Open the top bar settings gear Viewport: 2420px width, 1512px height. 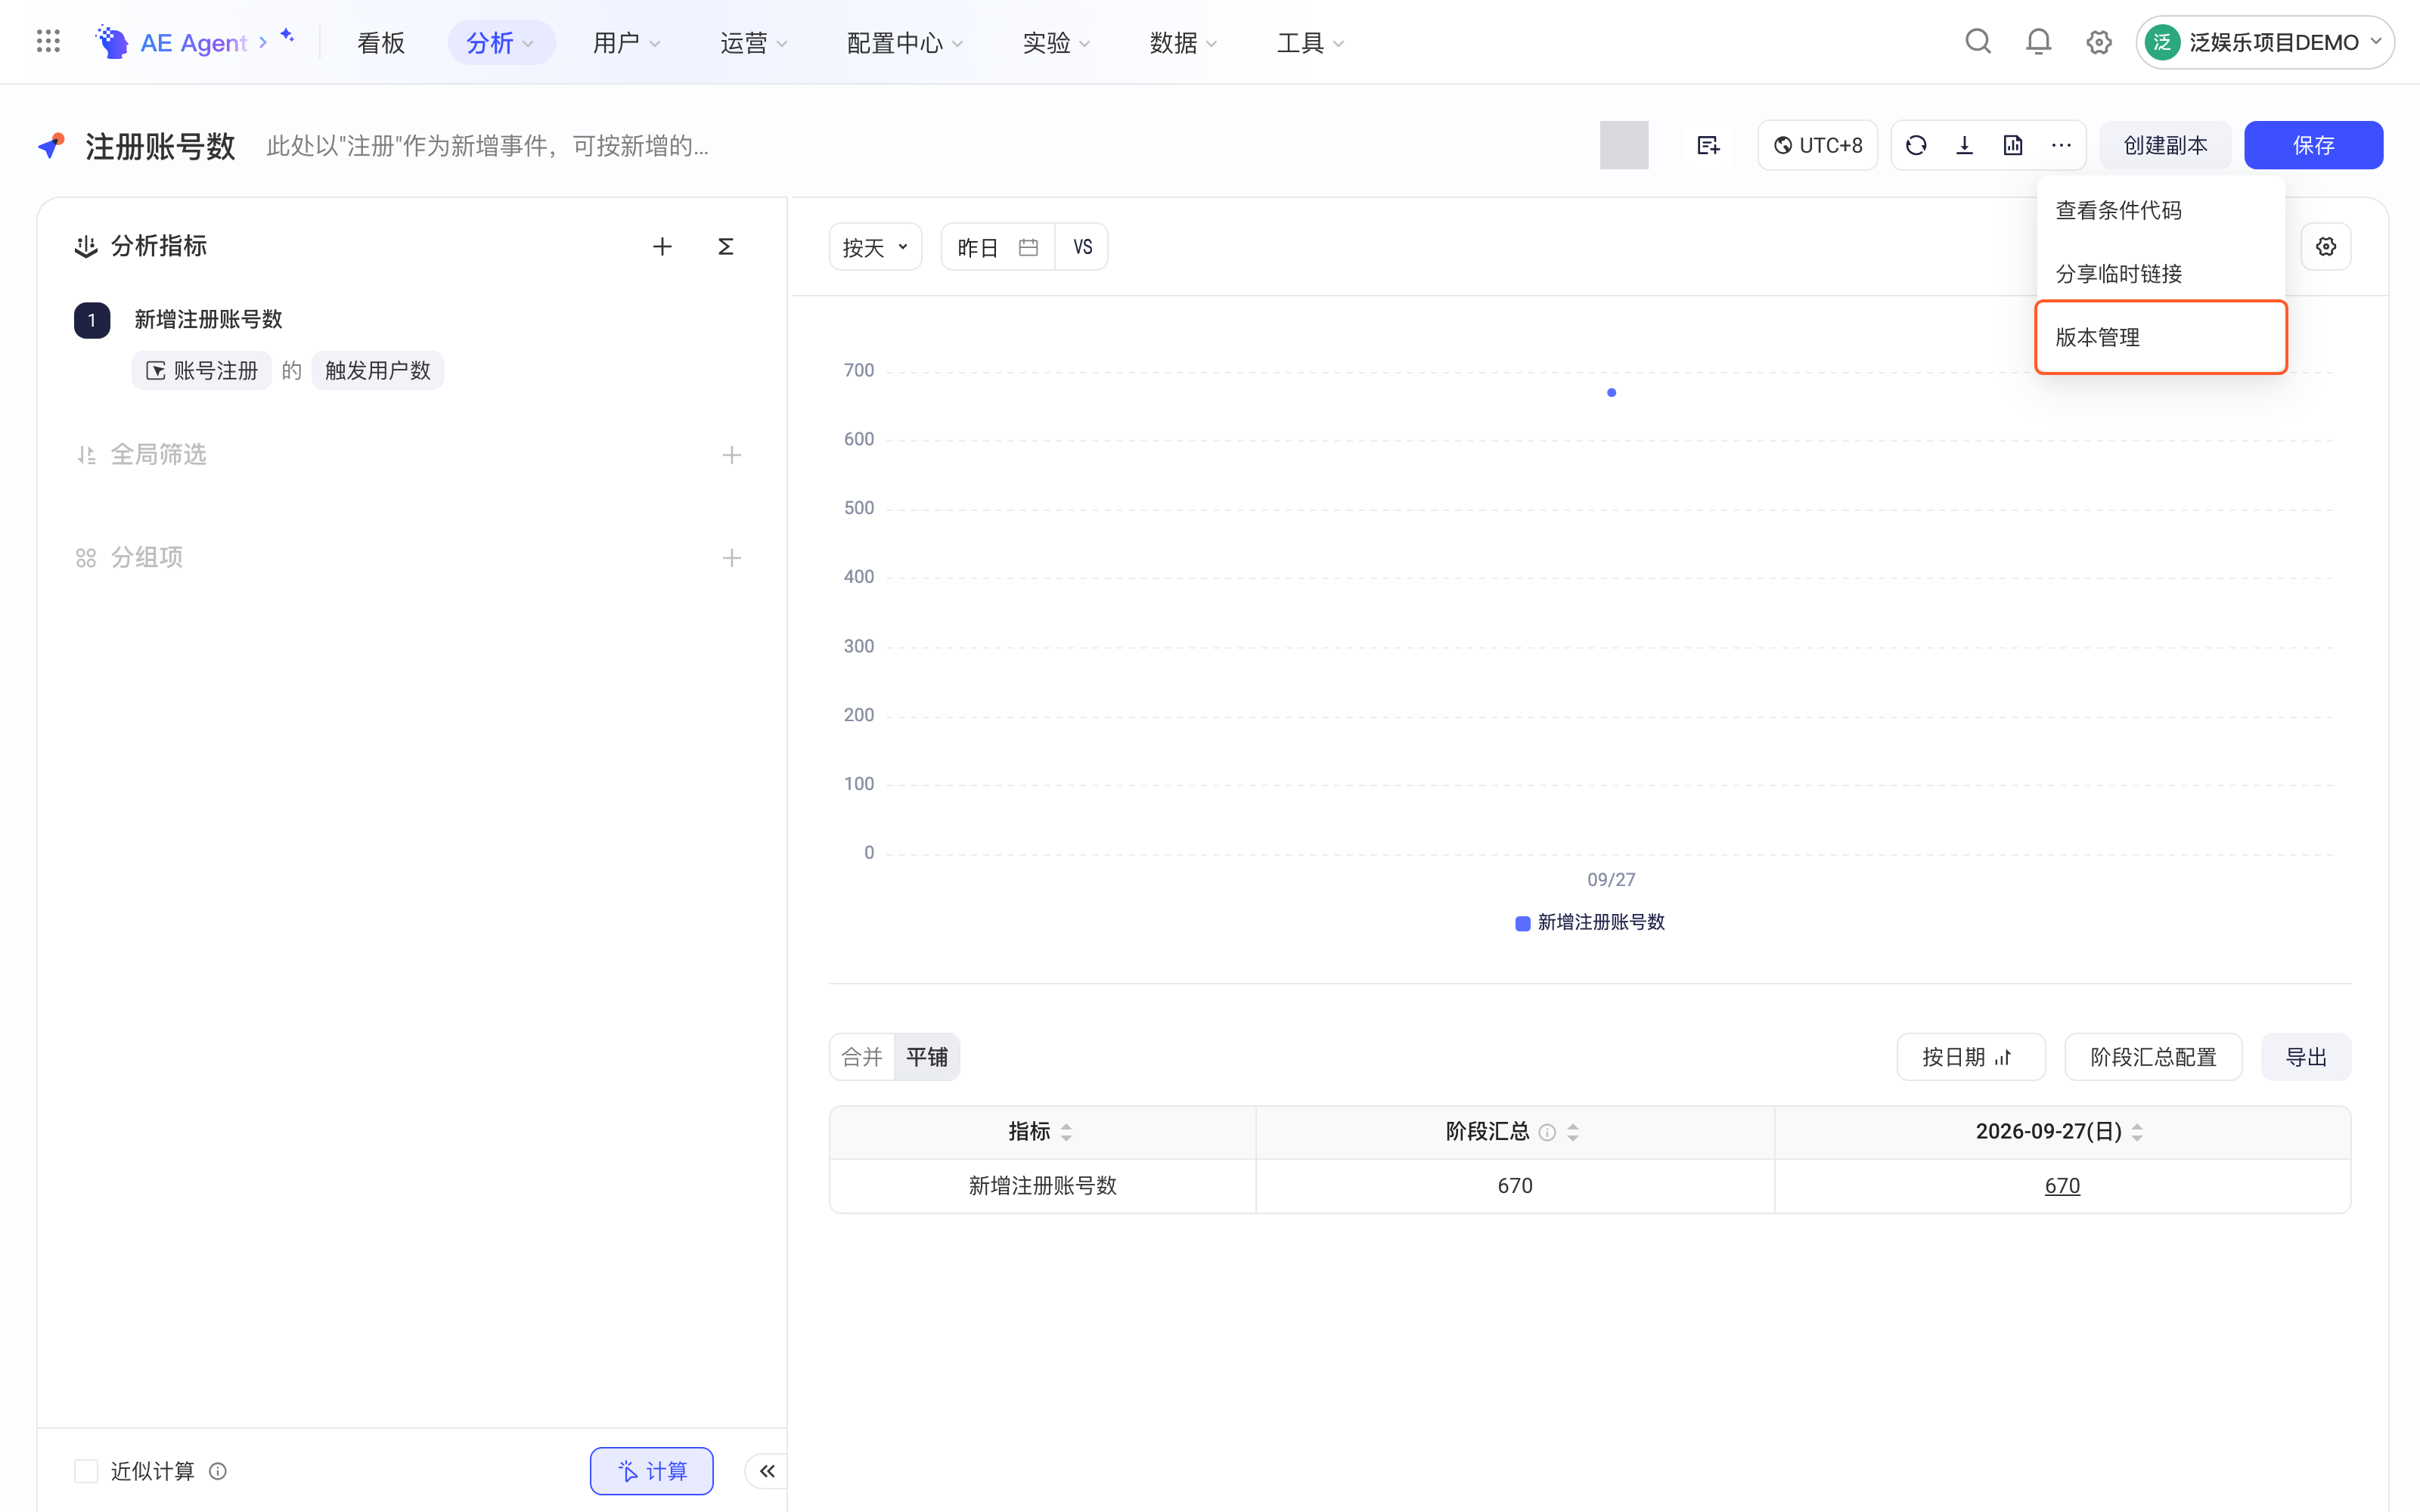(2099, 42)
